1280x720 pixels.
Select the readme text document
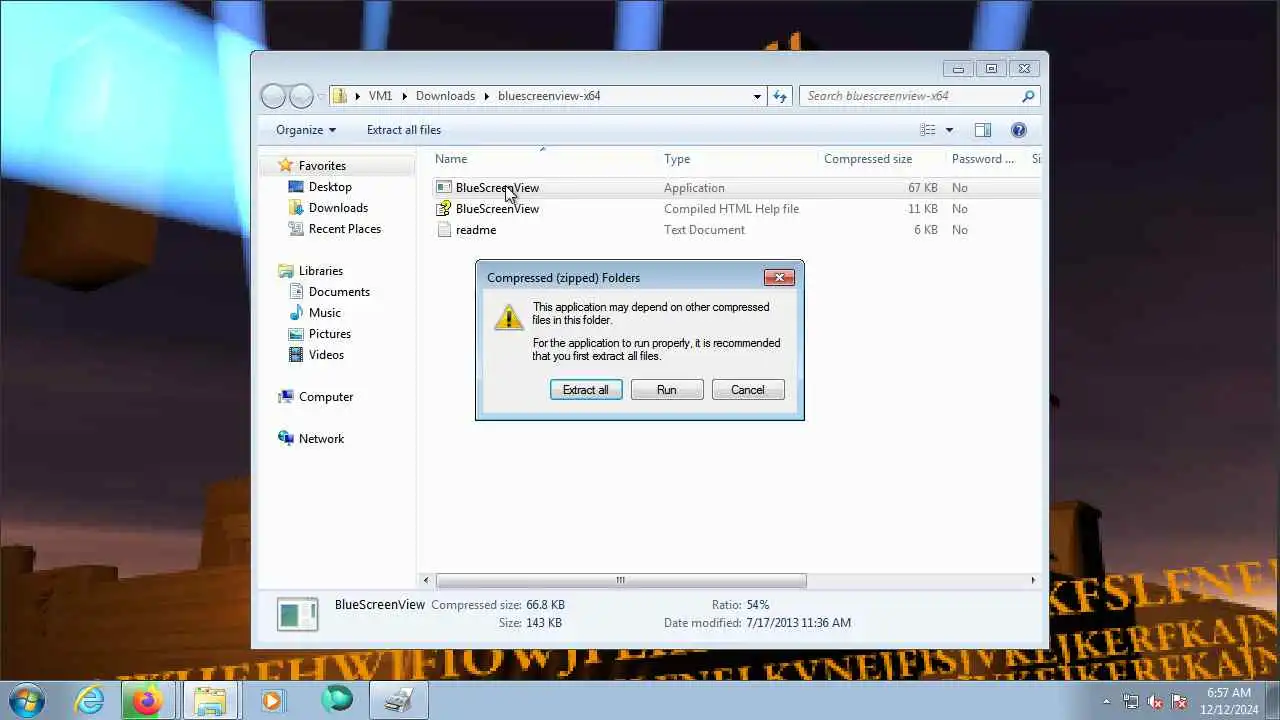point(476,230)
